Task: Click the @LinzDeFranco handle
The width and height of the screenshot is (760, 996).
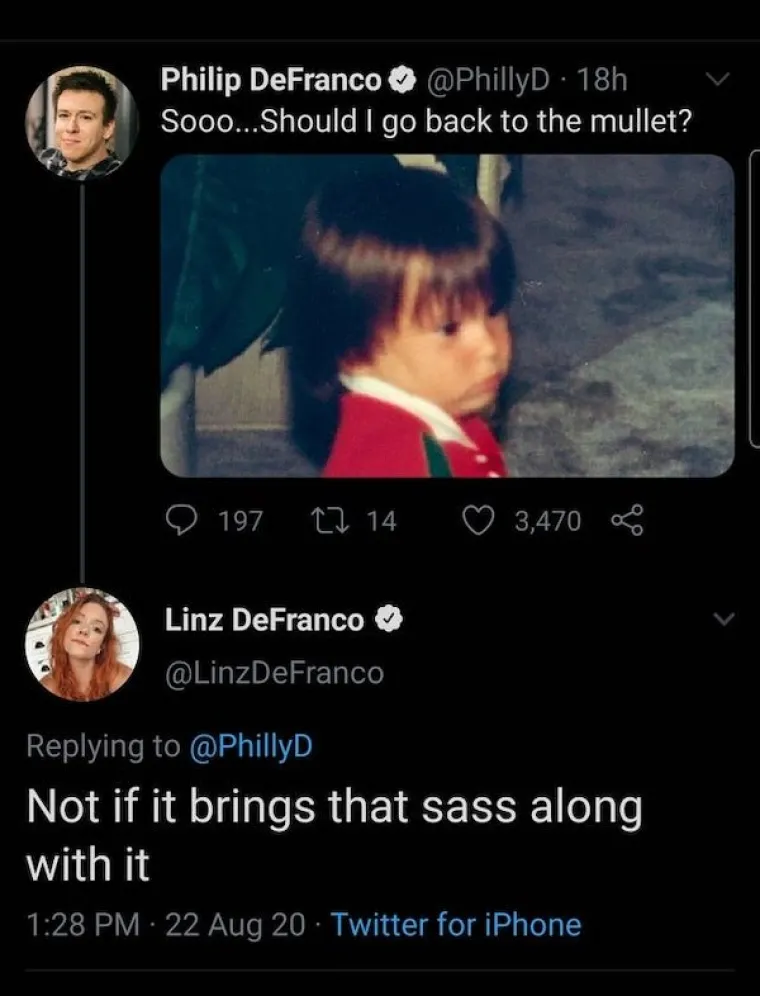Action: pos(273,673)
